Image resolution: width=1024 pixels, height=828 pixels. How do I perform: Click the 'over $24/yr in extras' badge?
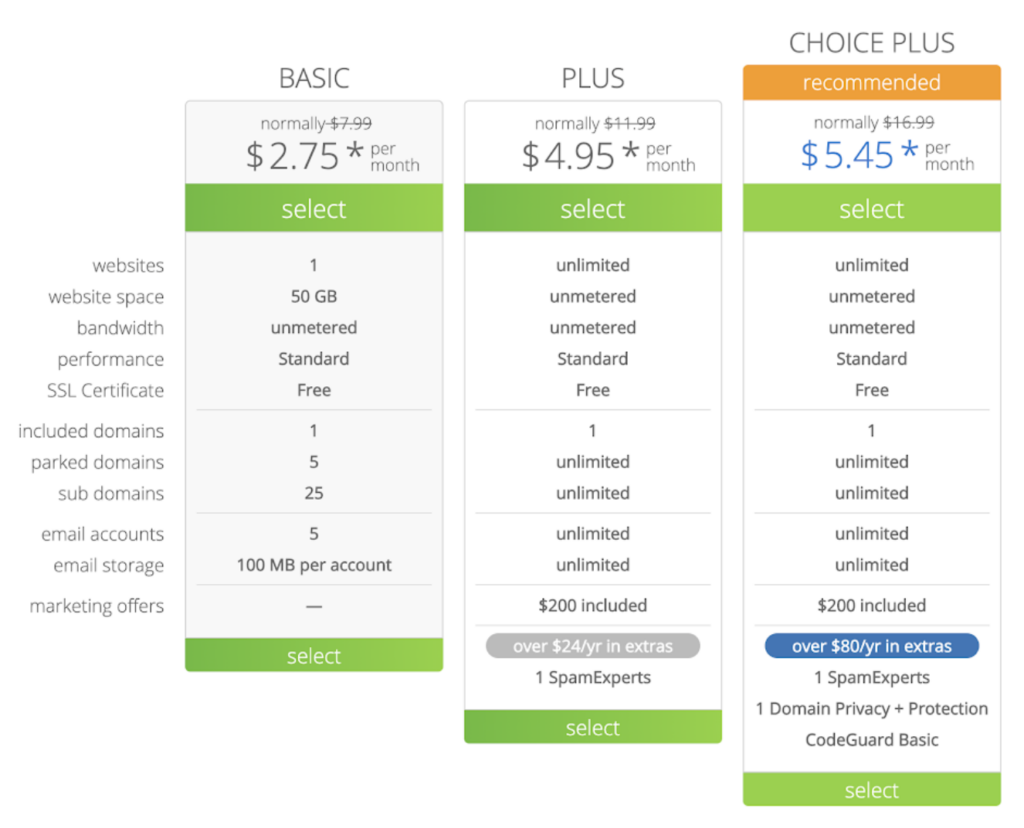[592, 646]
